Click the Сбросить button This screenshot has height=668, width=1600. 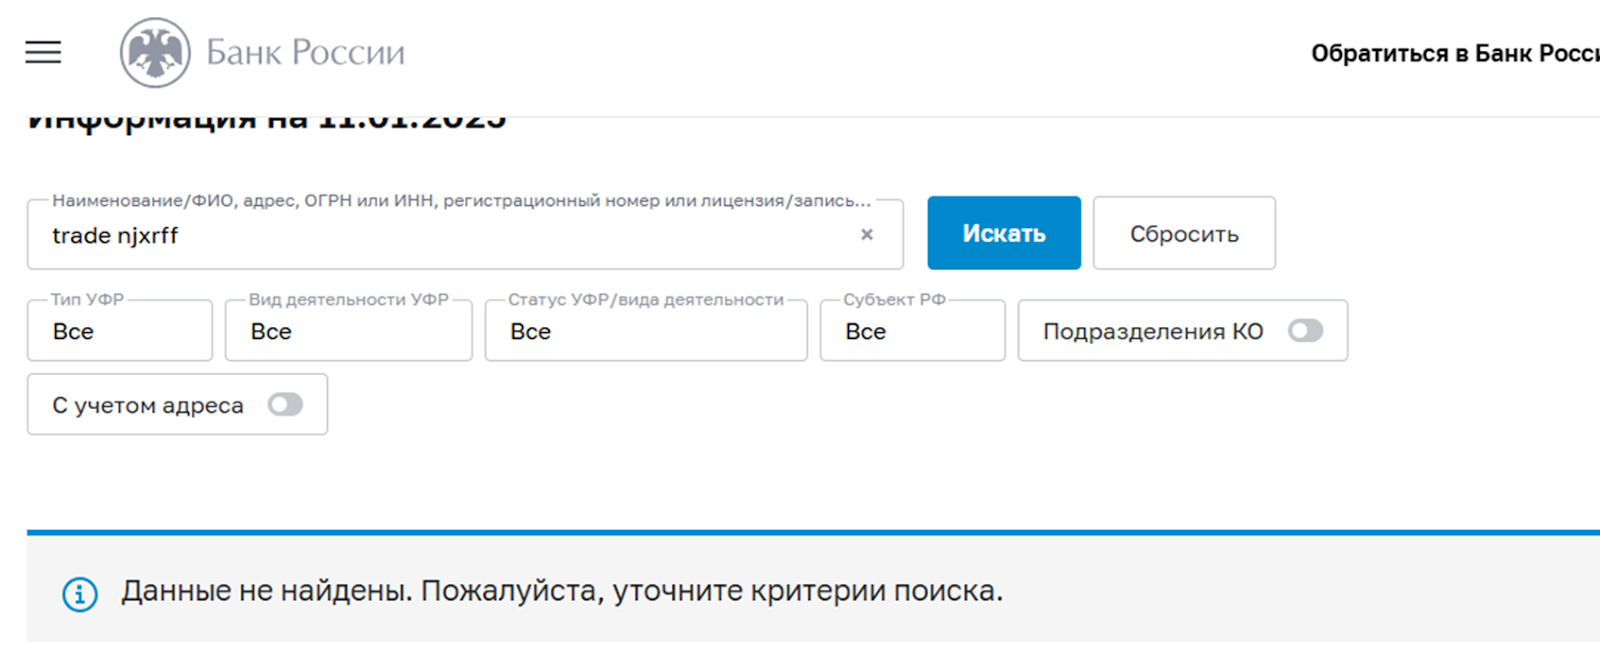pyautogui.click(x=1184, y=234)
